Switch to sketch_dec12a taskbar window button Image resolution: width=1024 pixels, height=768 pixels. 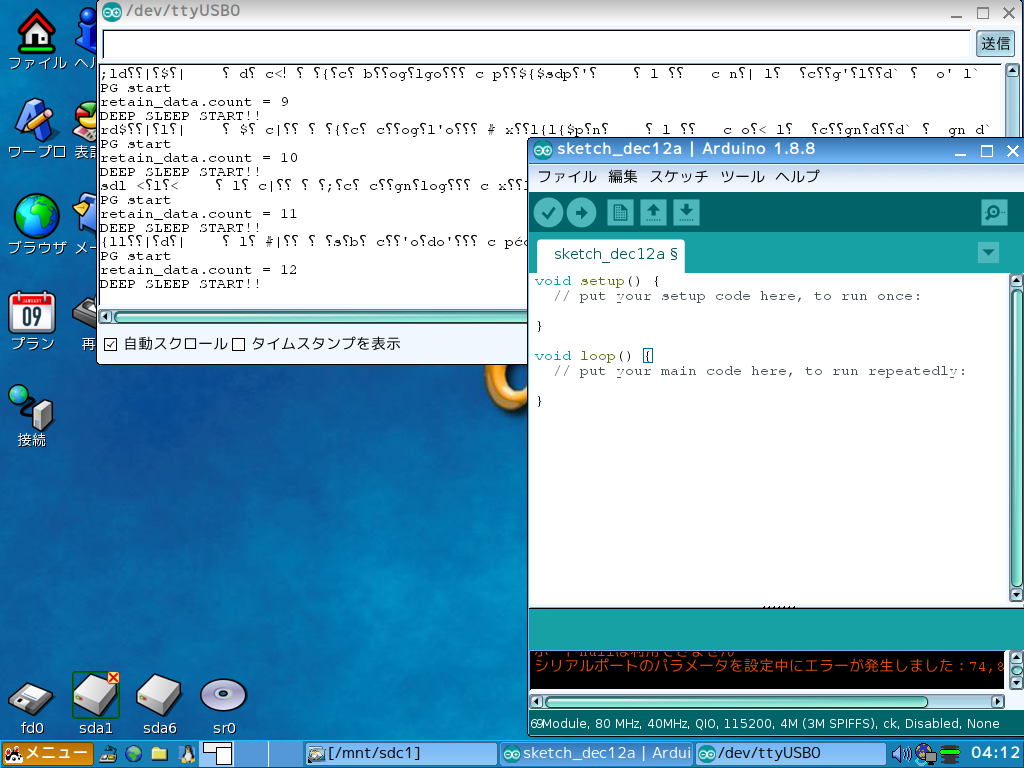point(596,754)
